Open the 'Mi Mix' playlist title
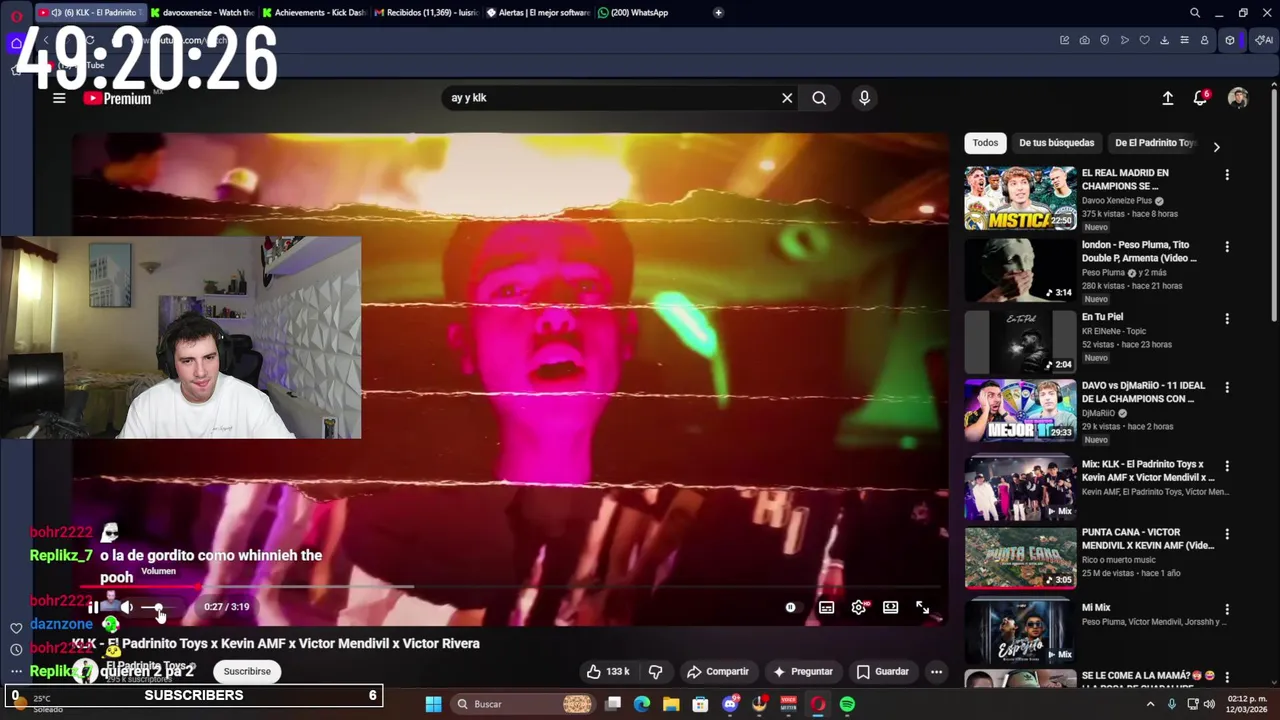1280x720 pixels. coord(1096,608)
